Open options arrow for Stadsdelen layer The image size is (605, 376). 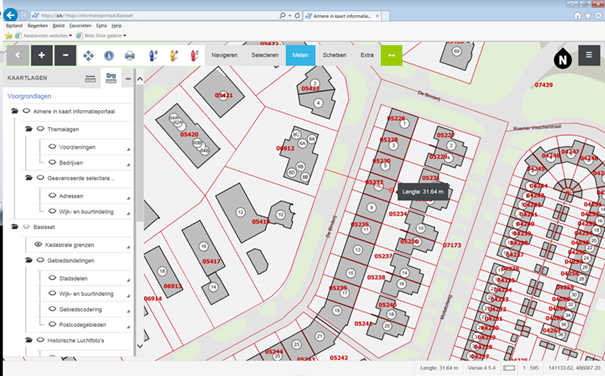click(128, 280)
